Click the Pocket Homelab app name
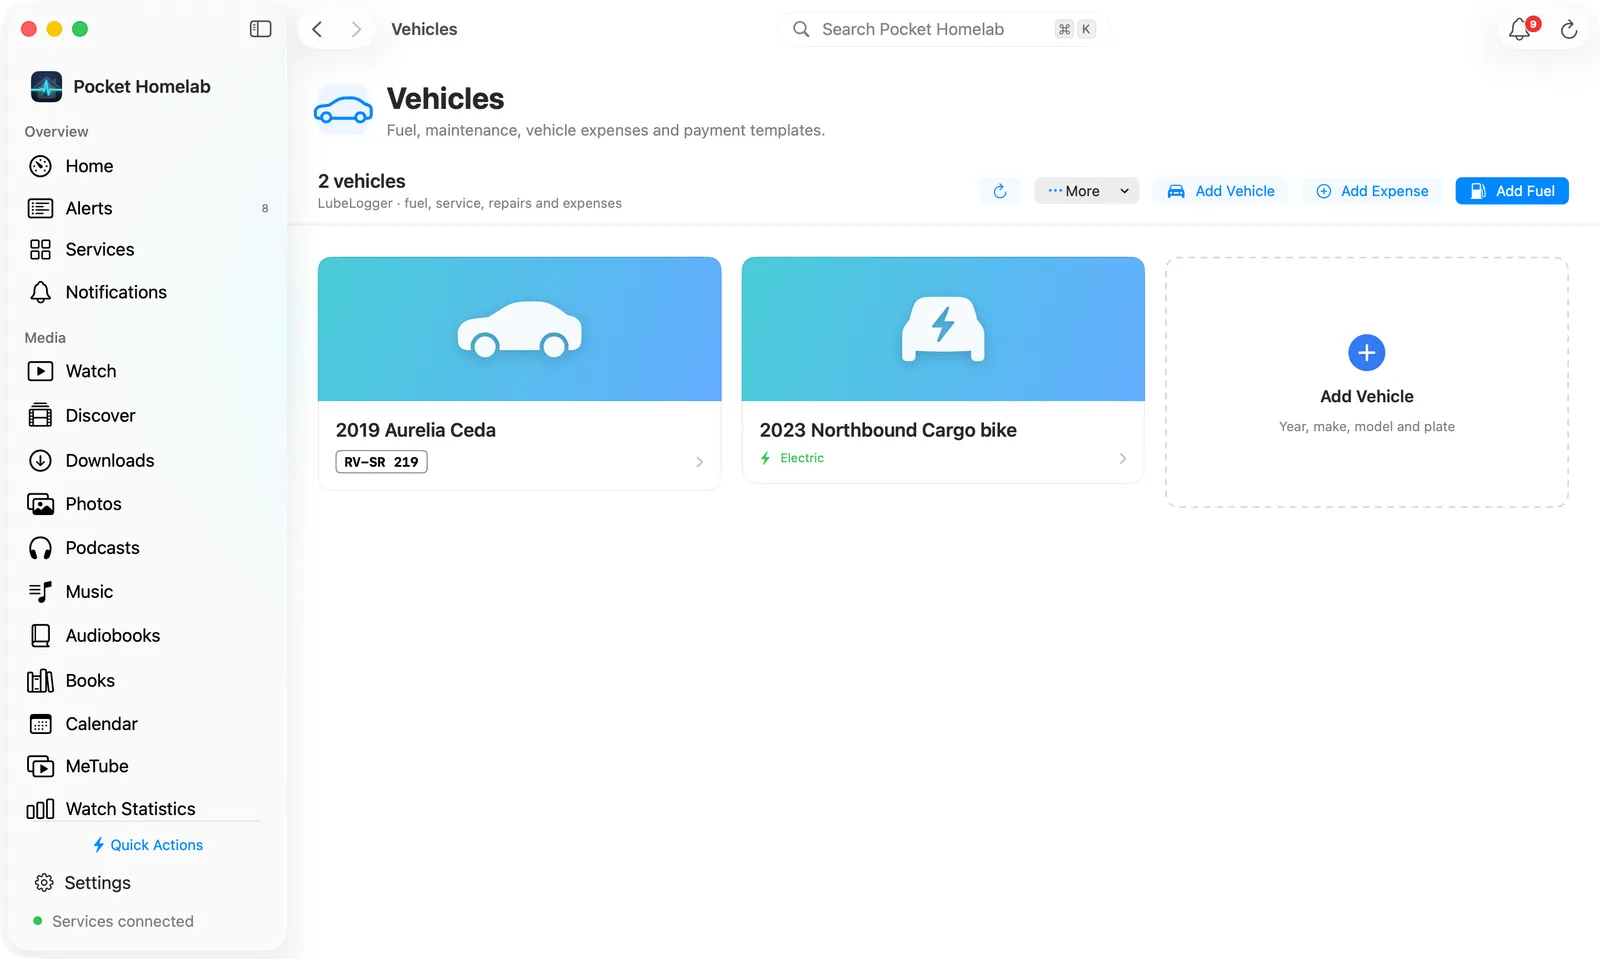The image size is (1600, 959). 142,87
